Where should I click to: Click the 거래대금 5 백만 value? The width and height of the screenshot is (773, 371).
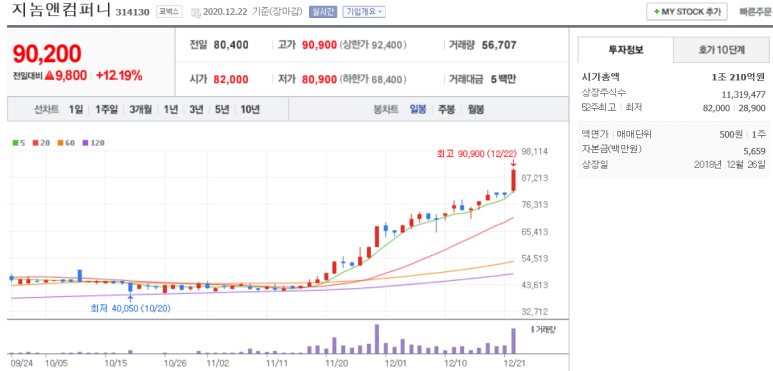tap(503, 79)
